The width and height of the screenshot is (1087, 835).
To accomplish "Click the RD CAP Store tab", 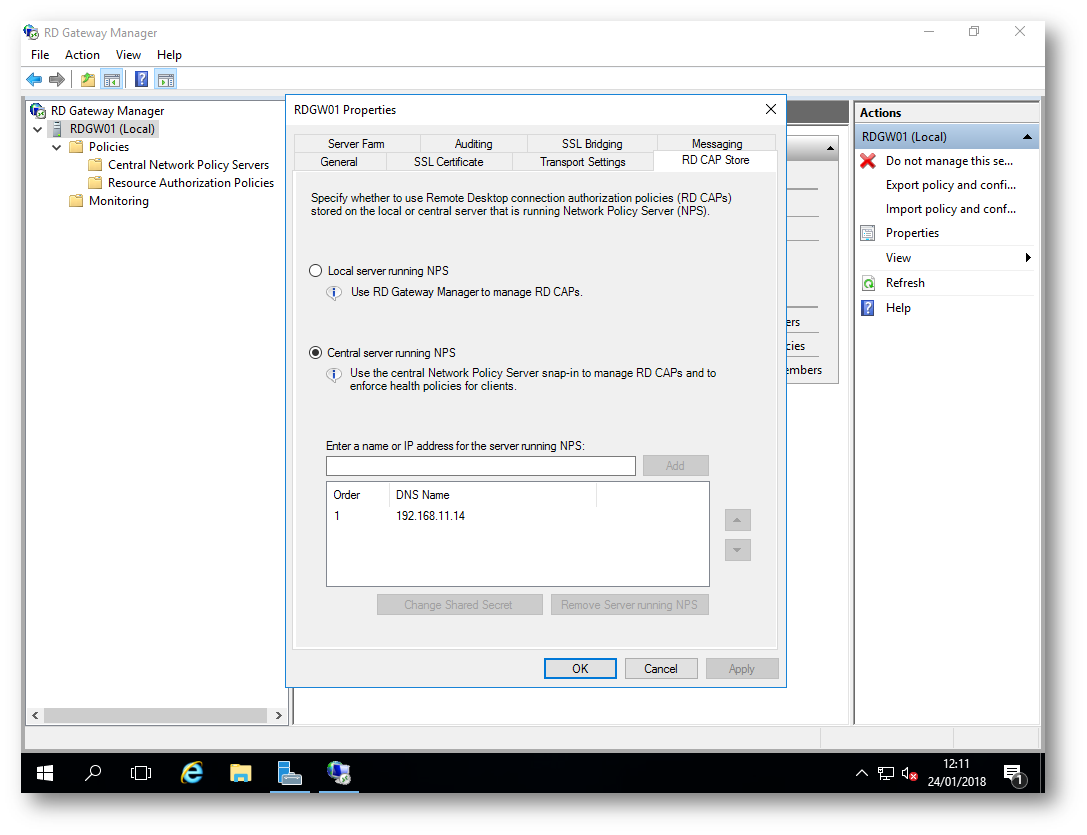I will point(715,160).
